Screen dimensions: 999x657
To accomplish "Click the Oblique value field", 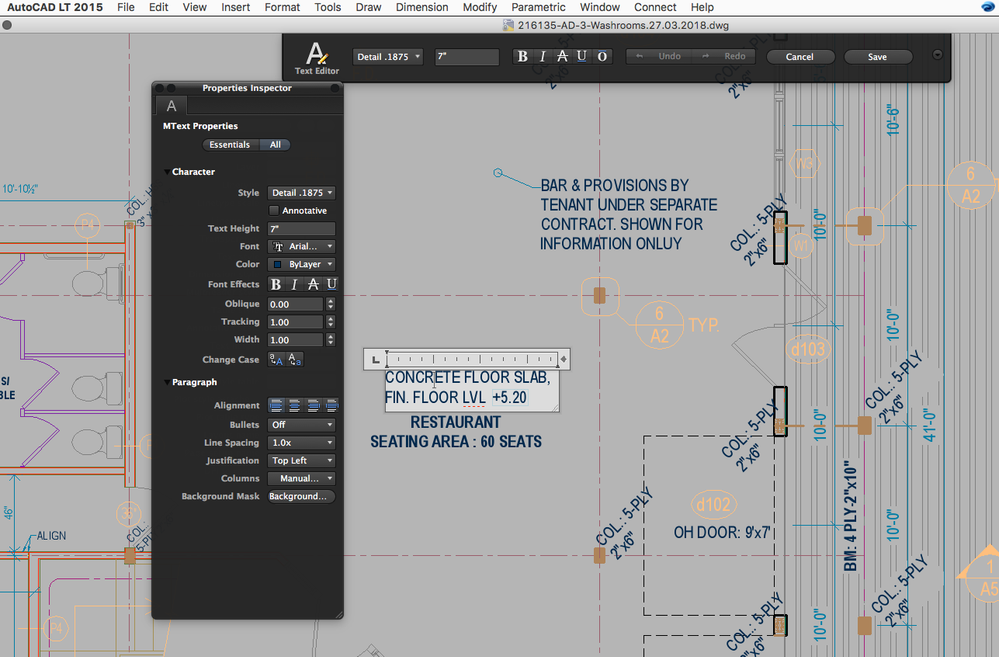I will coord(296,304).
